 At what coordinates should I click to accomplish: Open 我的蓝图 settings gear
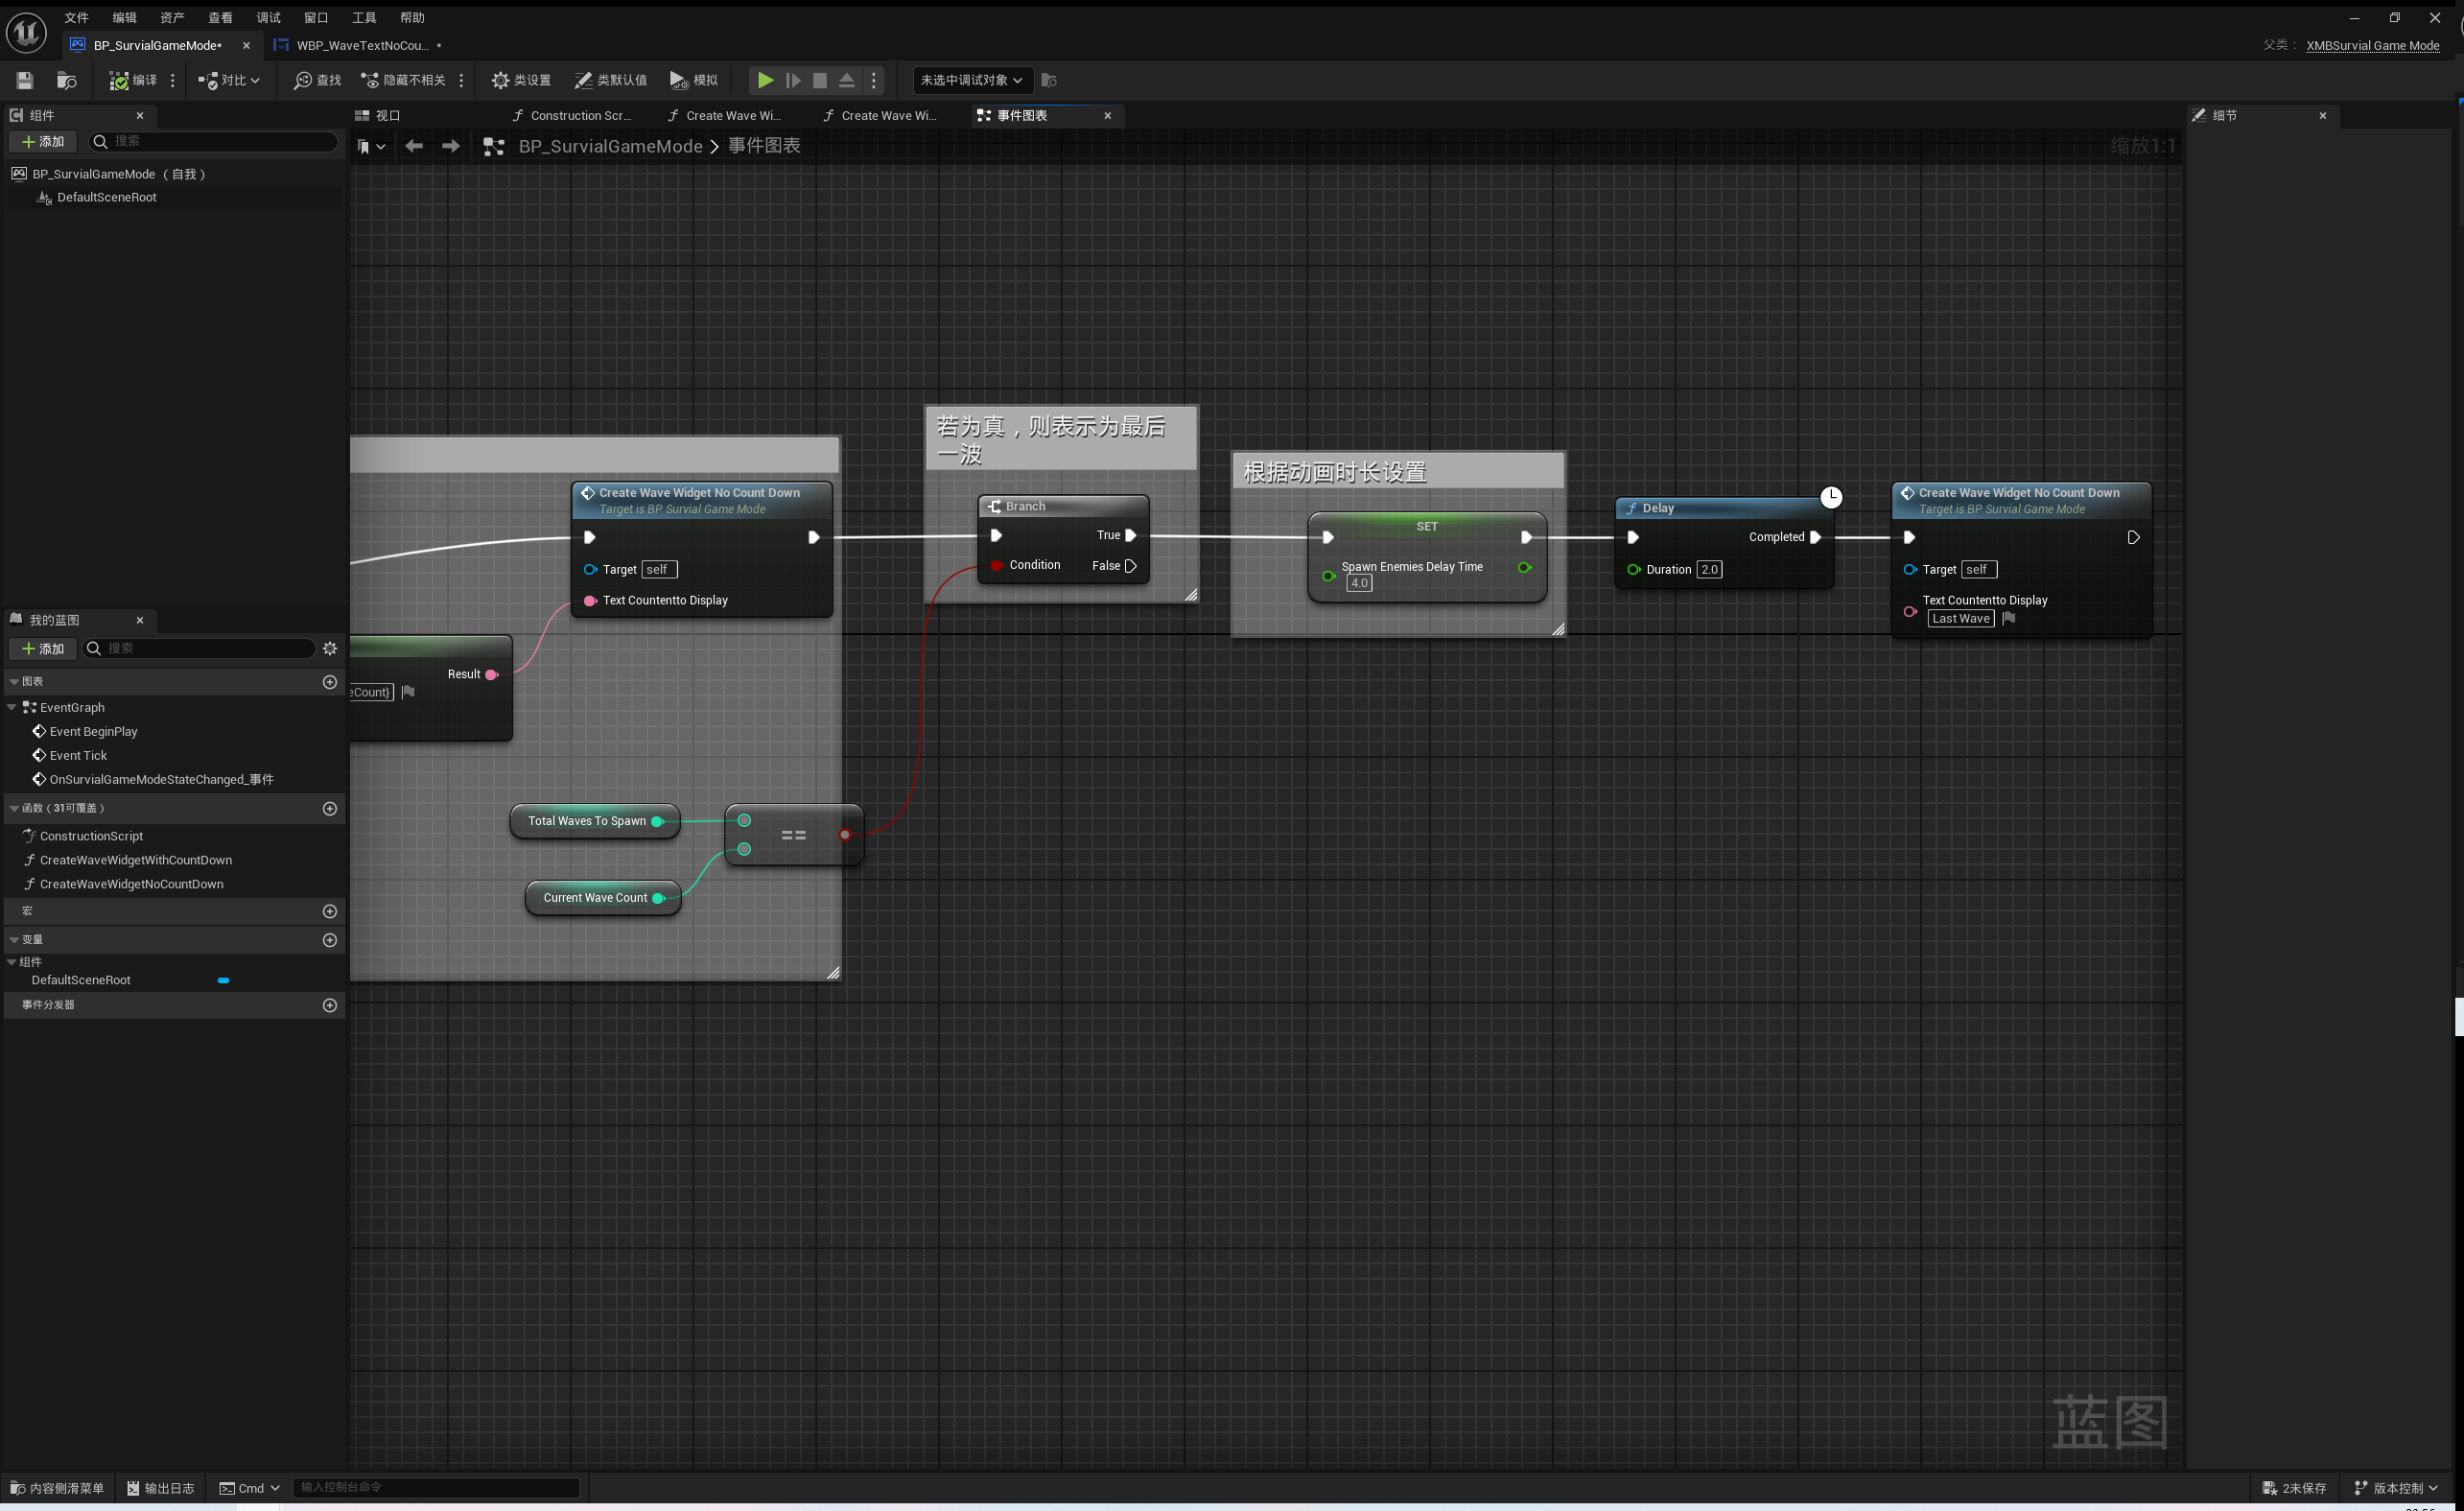coord(330,648)
